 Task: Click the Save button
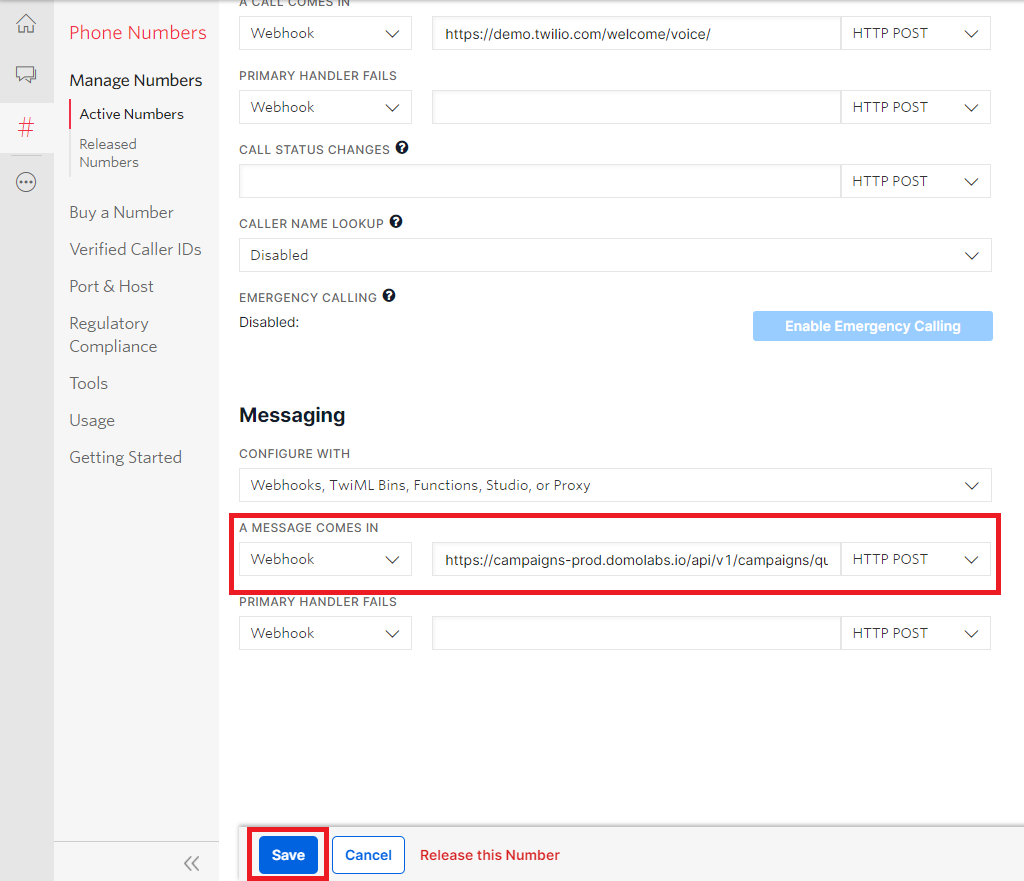[287, 855]
